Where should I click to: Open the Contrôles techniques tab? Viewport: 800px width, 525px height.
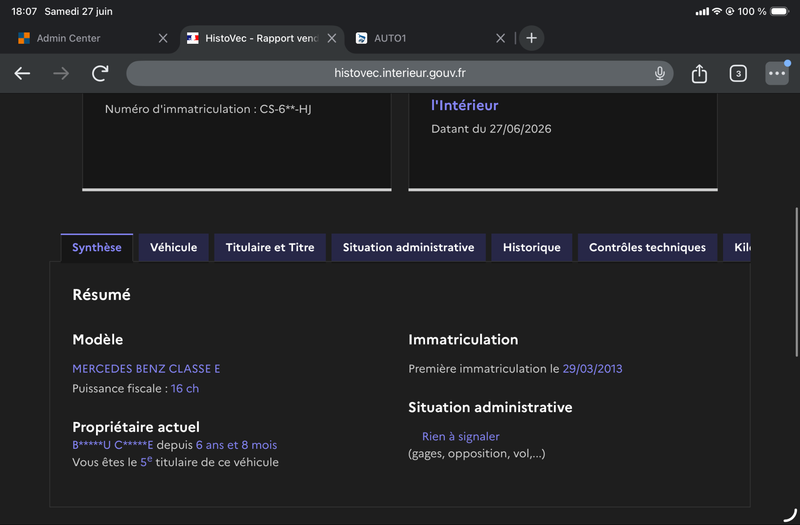(647, 247)
